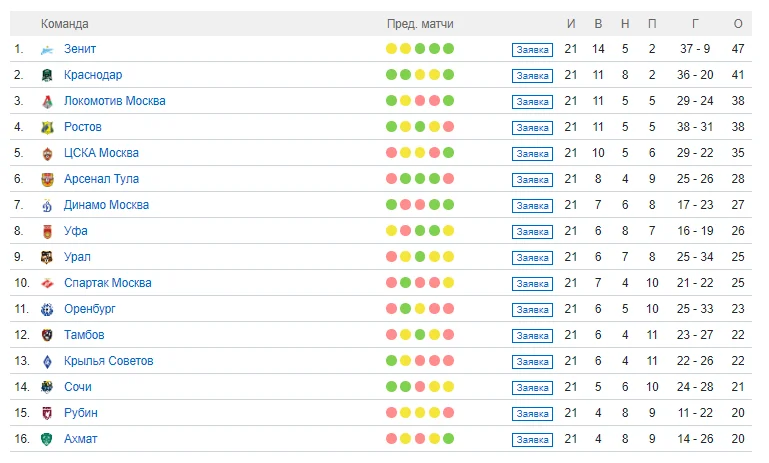Click the Рубин club crest
769x463 pixels.
click(x=47, y=413)
